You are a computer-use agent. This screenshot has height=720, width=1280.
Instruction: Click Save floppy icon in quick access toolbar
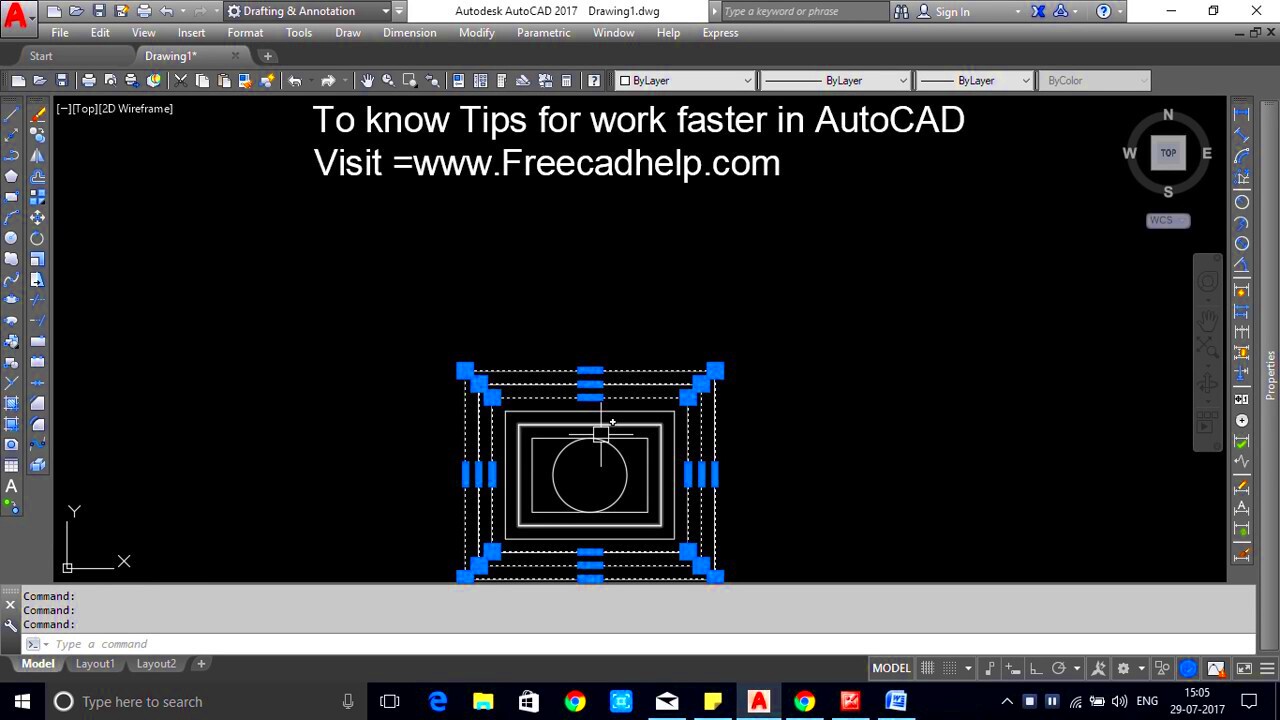coord(98,11)
